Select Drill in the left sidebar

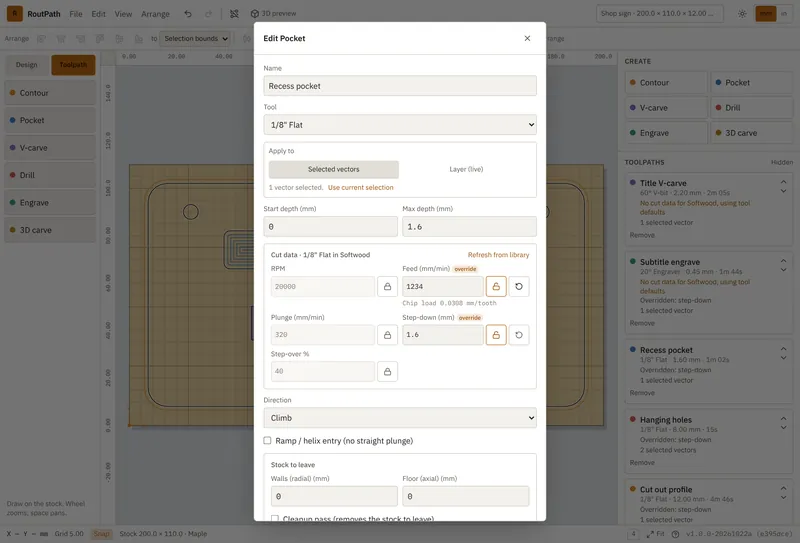50,175
